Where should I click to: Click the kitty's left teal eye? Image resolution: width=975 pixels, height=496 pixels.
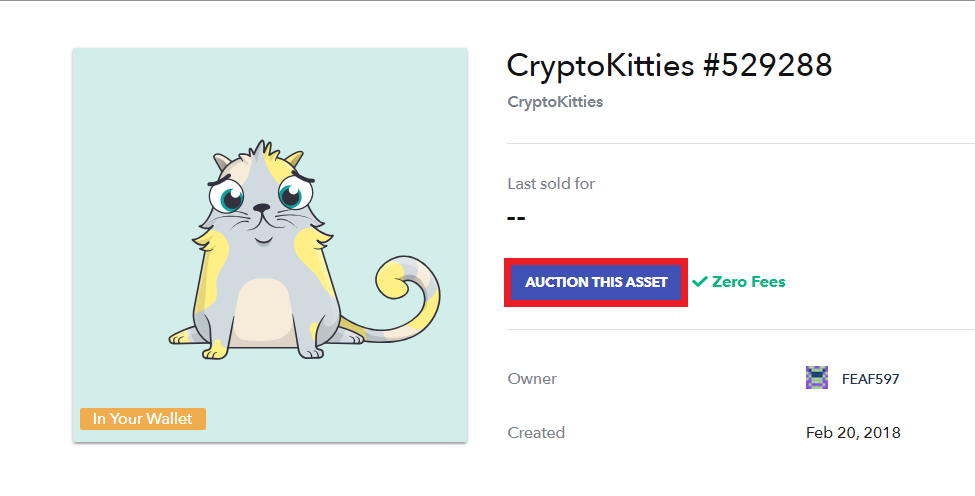coord(227,196)
